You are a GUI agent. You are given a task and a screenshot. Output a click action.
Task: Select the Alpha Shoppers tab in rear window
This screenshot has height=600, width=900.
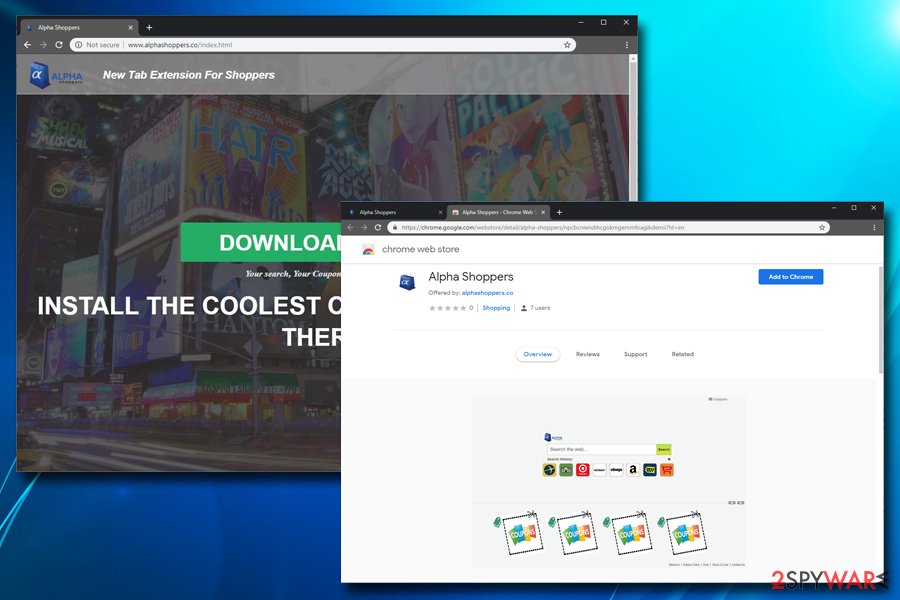(79, 28)
